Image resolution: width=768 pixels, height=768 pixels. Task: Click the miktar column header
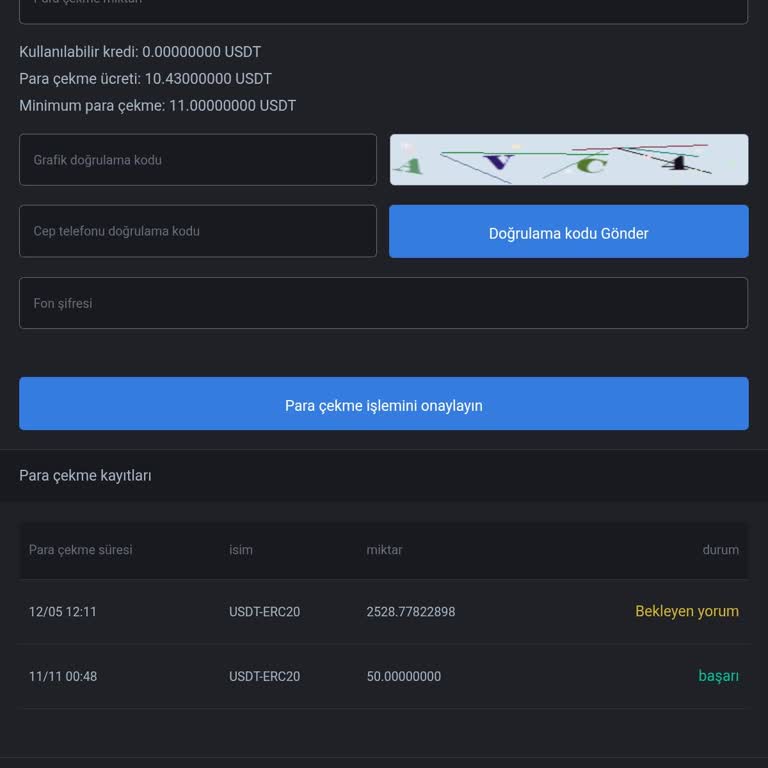pos(384,550)
